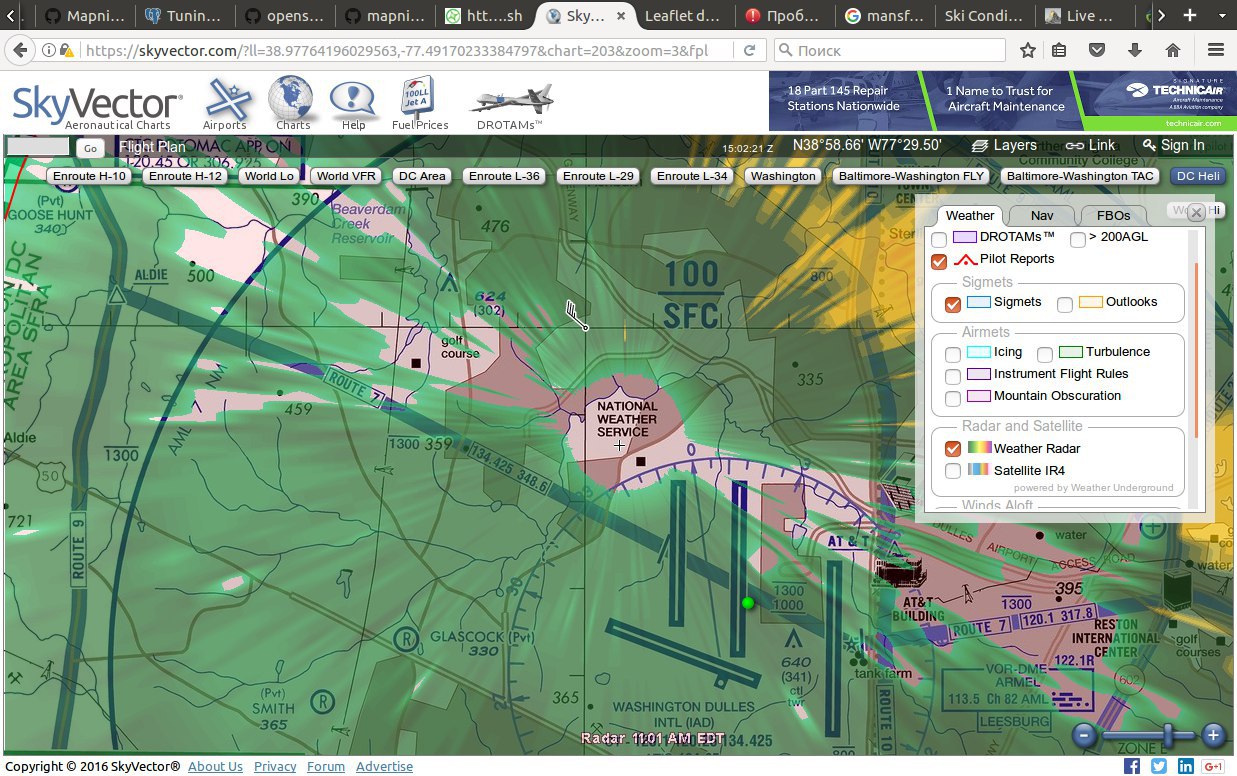Share on Google+ icon

tap(1214, 766)
